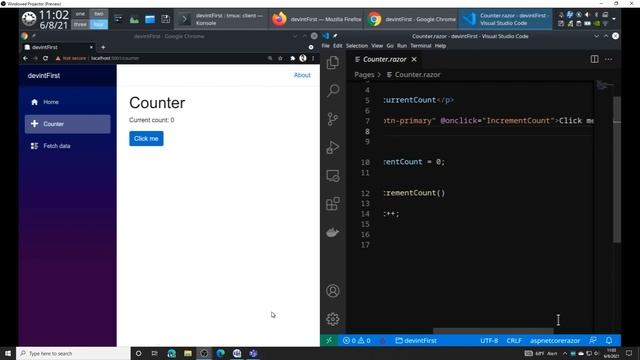This screenshot has height=360, width=640.
Task: Click the remote window indicator in status bar
Action: [329, 340]
